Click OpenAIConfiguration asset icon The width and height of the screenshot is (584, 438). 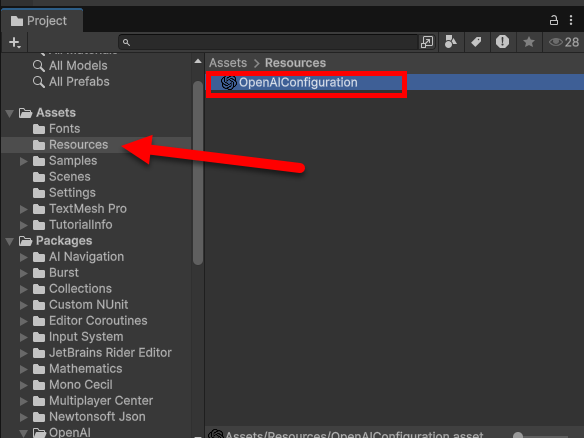(229, 82)
